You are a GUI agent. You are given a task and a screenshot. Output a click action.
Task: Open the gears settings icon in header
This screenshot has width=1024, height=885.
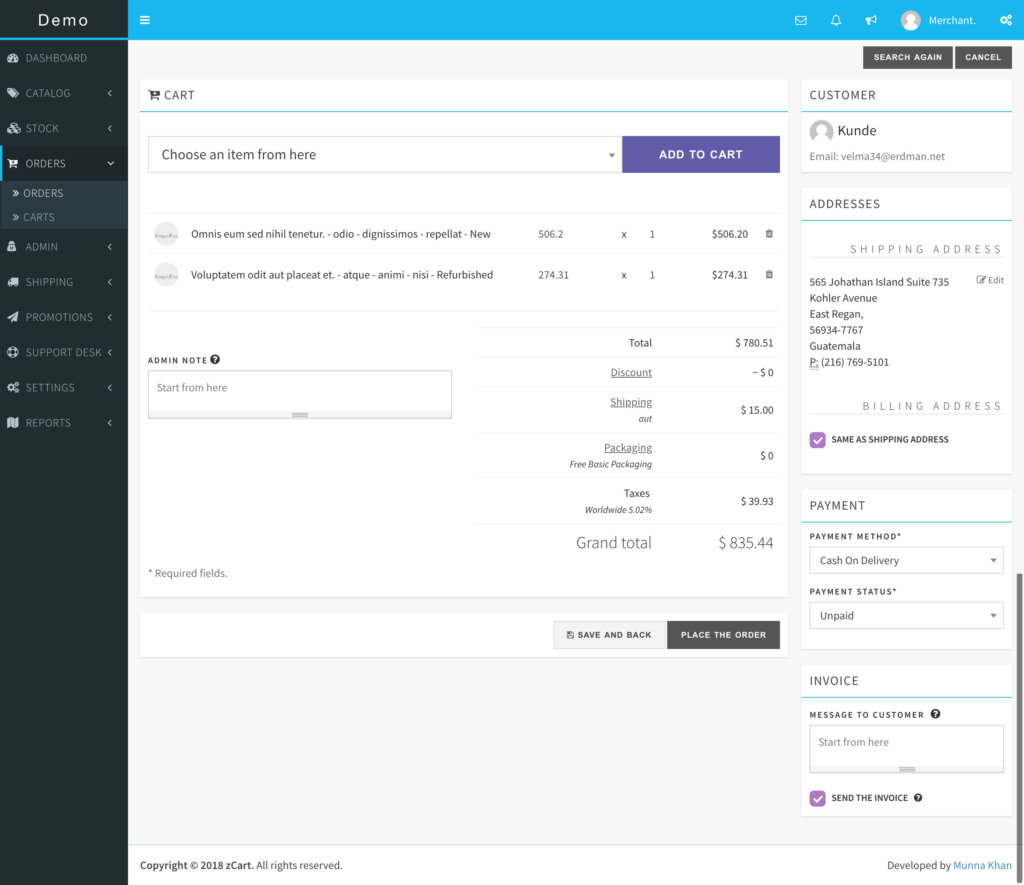coord(1005,20)
